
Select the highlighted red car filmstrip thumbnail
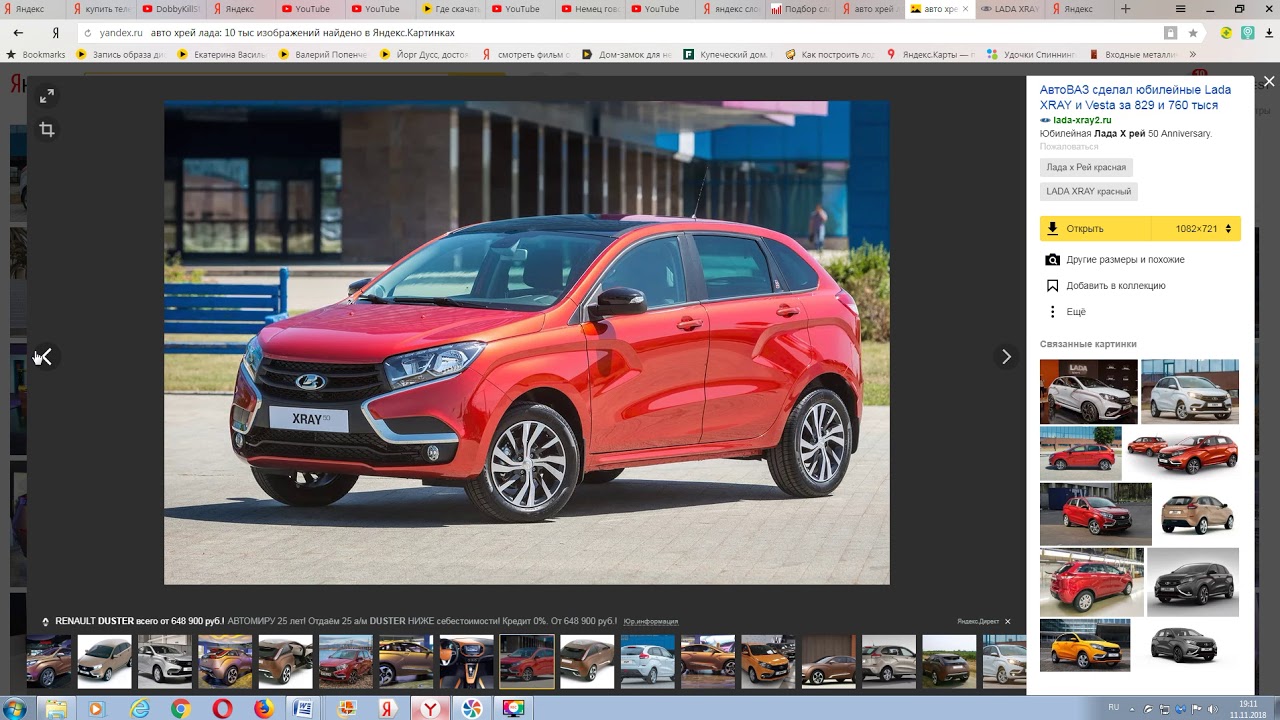[527, 661]
